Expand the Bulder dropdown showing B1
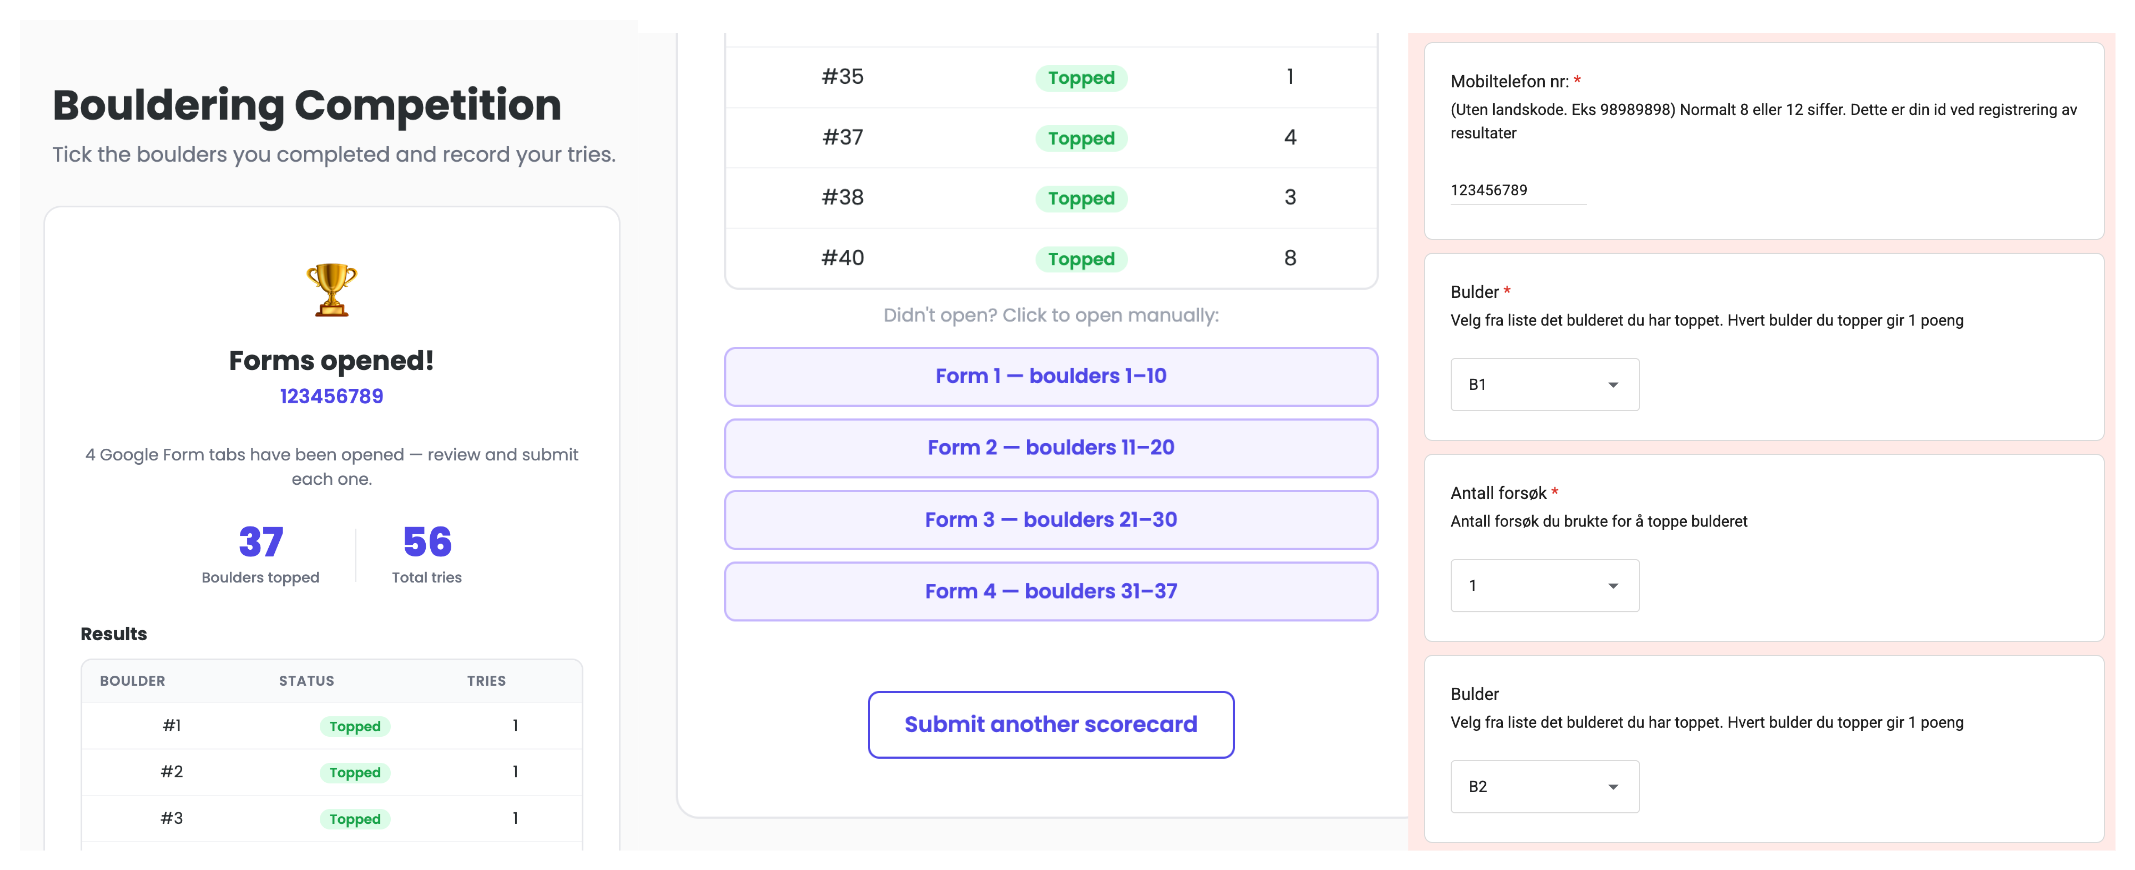The width and height of the screenshot is (2135, 870). pos(1544,385)
